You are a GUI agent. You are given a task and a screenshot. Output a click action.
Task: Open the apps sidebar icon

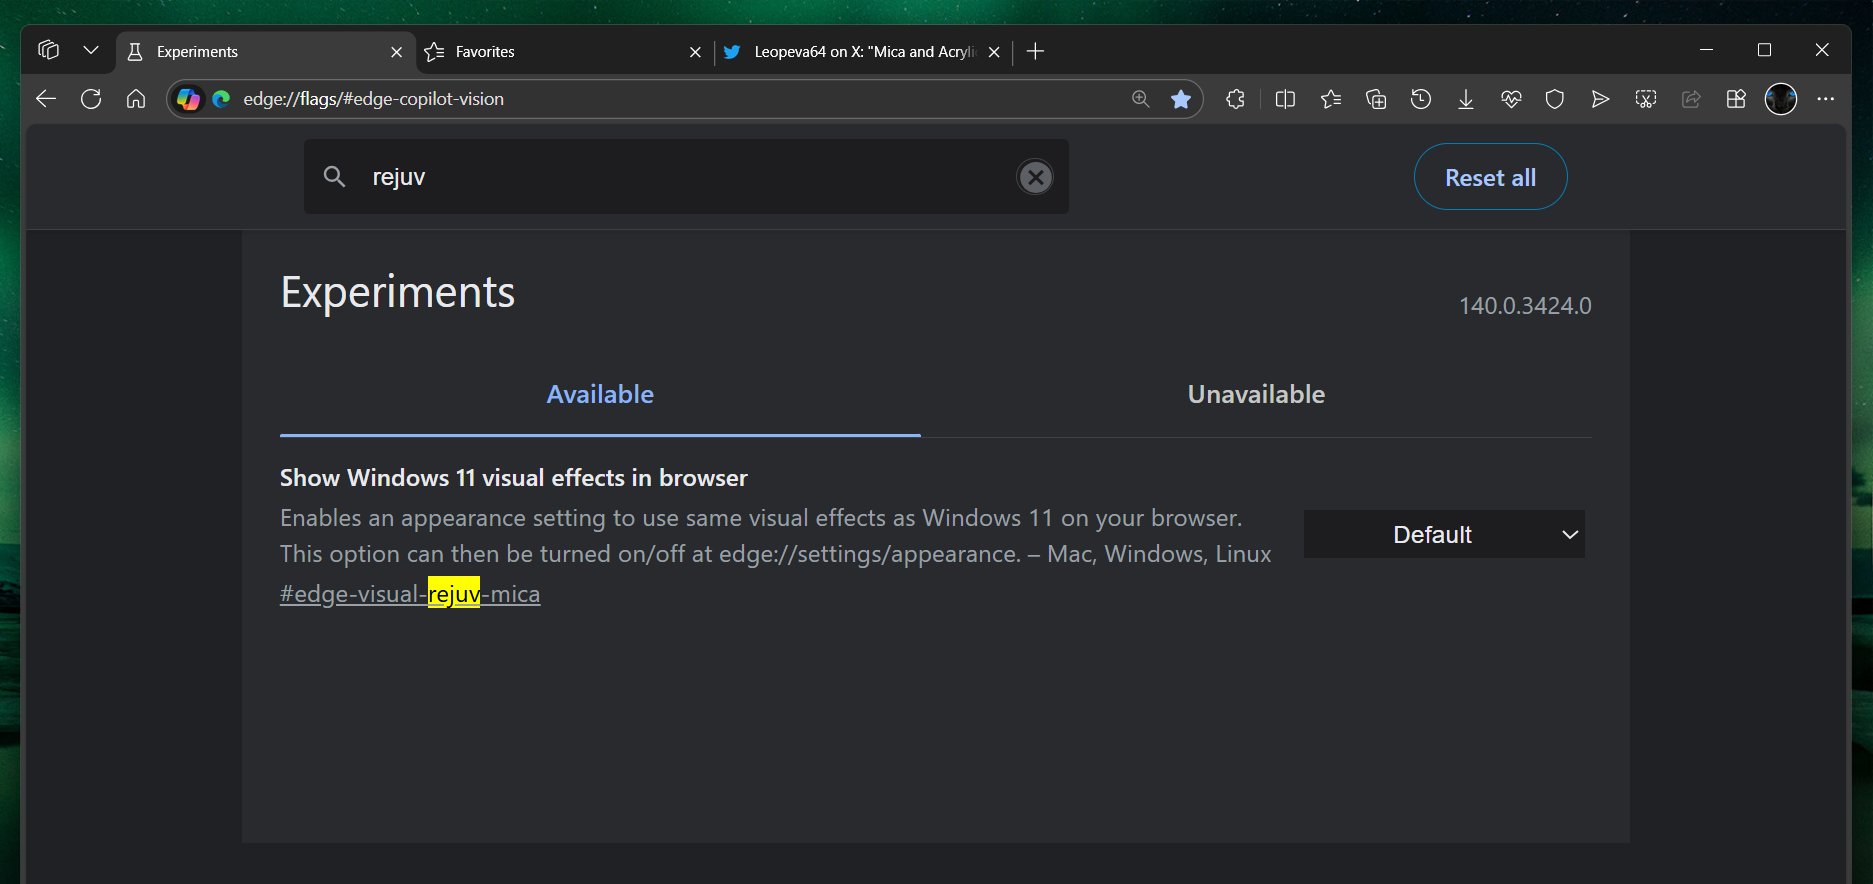(1736, 99)
